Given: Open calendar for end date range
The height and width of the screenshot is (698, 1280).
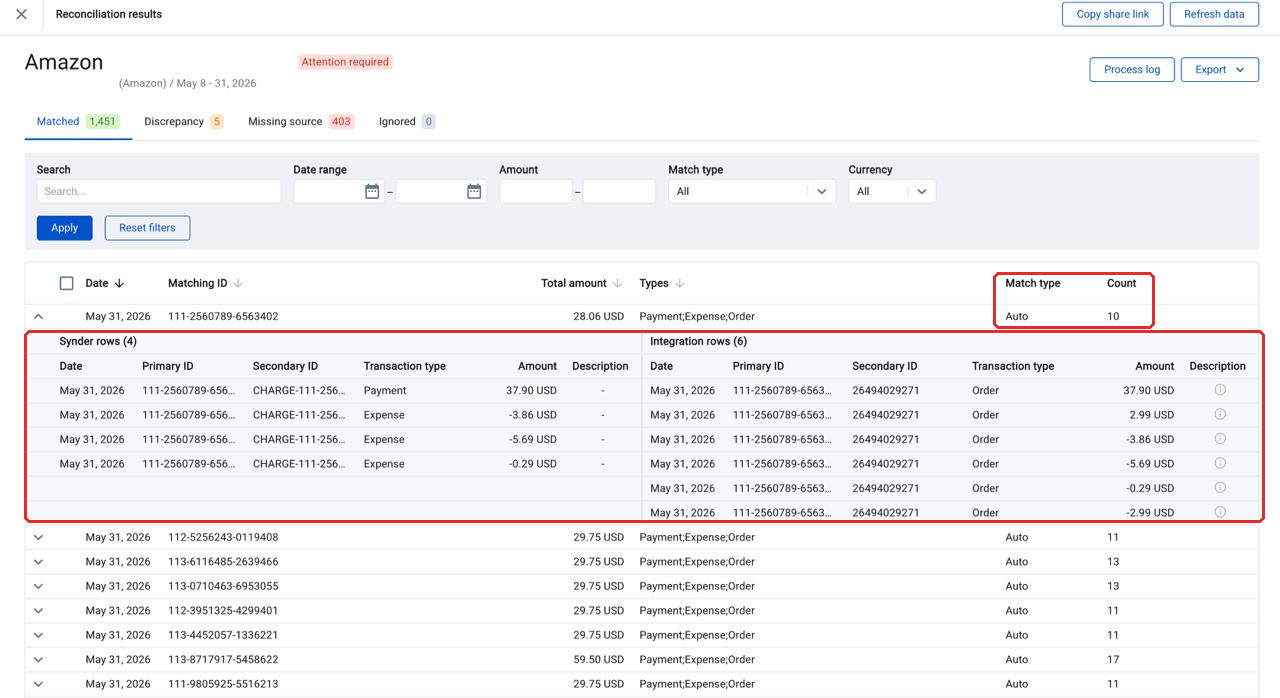Looking at the screenshot, I should pos(474,191).
